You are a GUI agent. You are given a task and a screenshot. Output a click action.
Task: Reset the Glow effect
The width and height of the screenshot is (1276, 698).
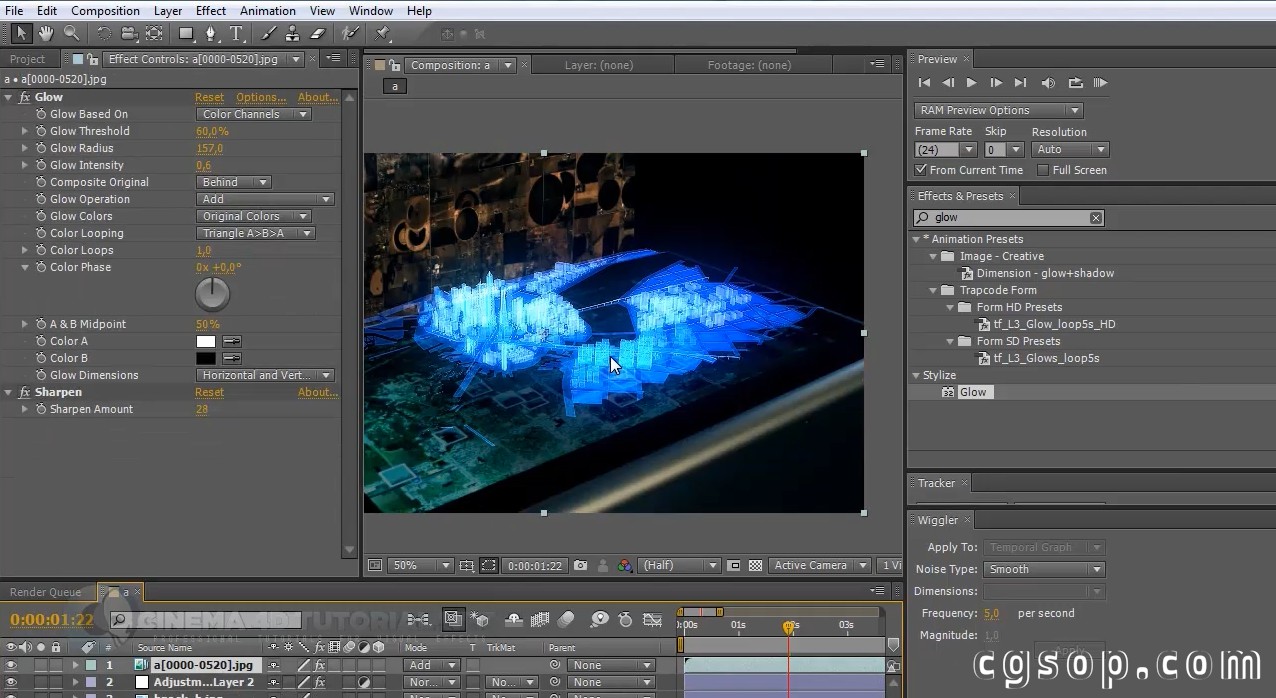(209, 97)
